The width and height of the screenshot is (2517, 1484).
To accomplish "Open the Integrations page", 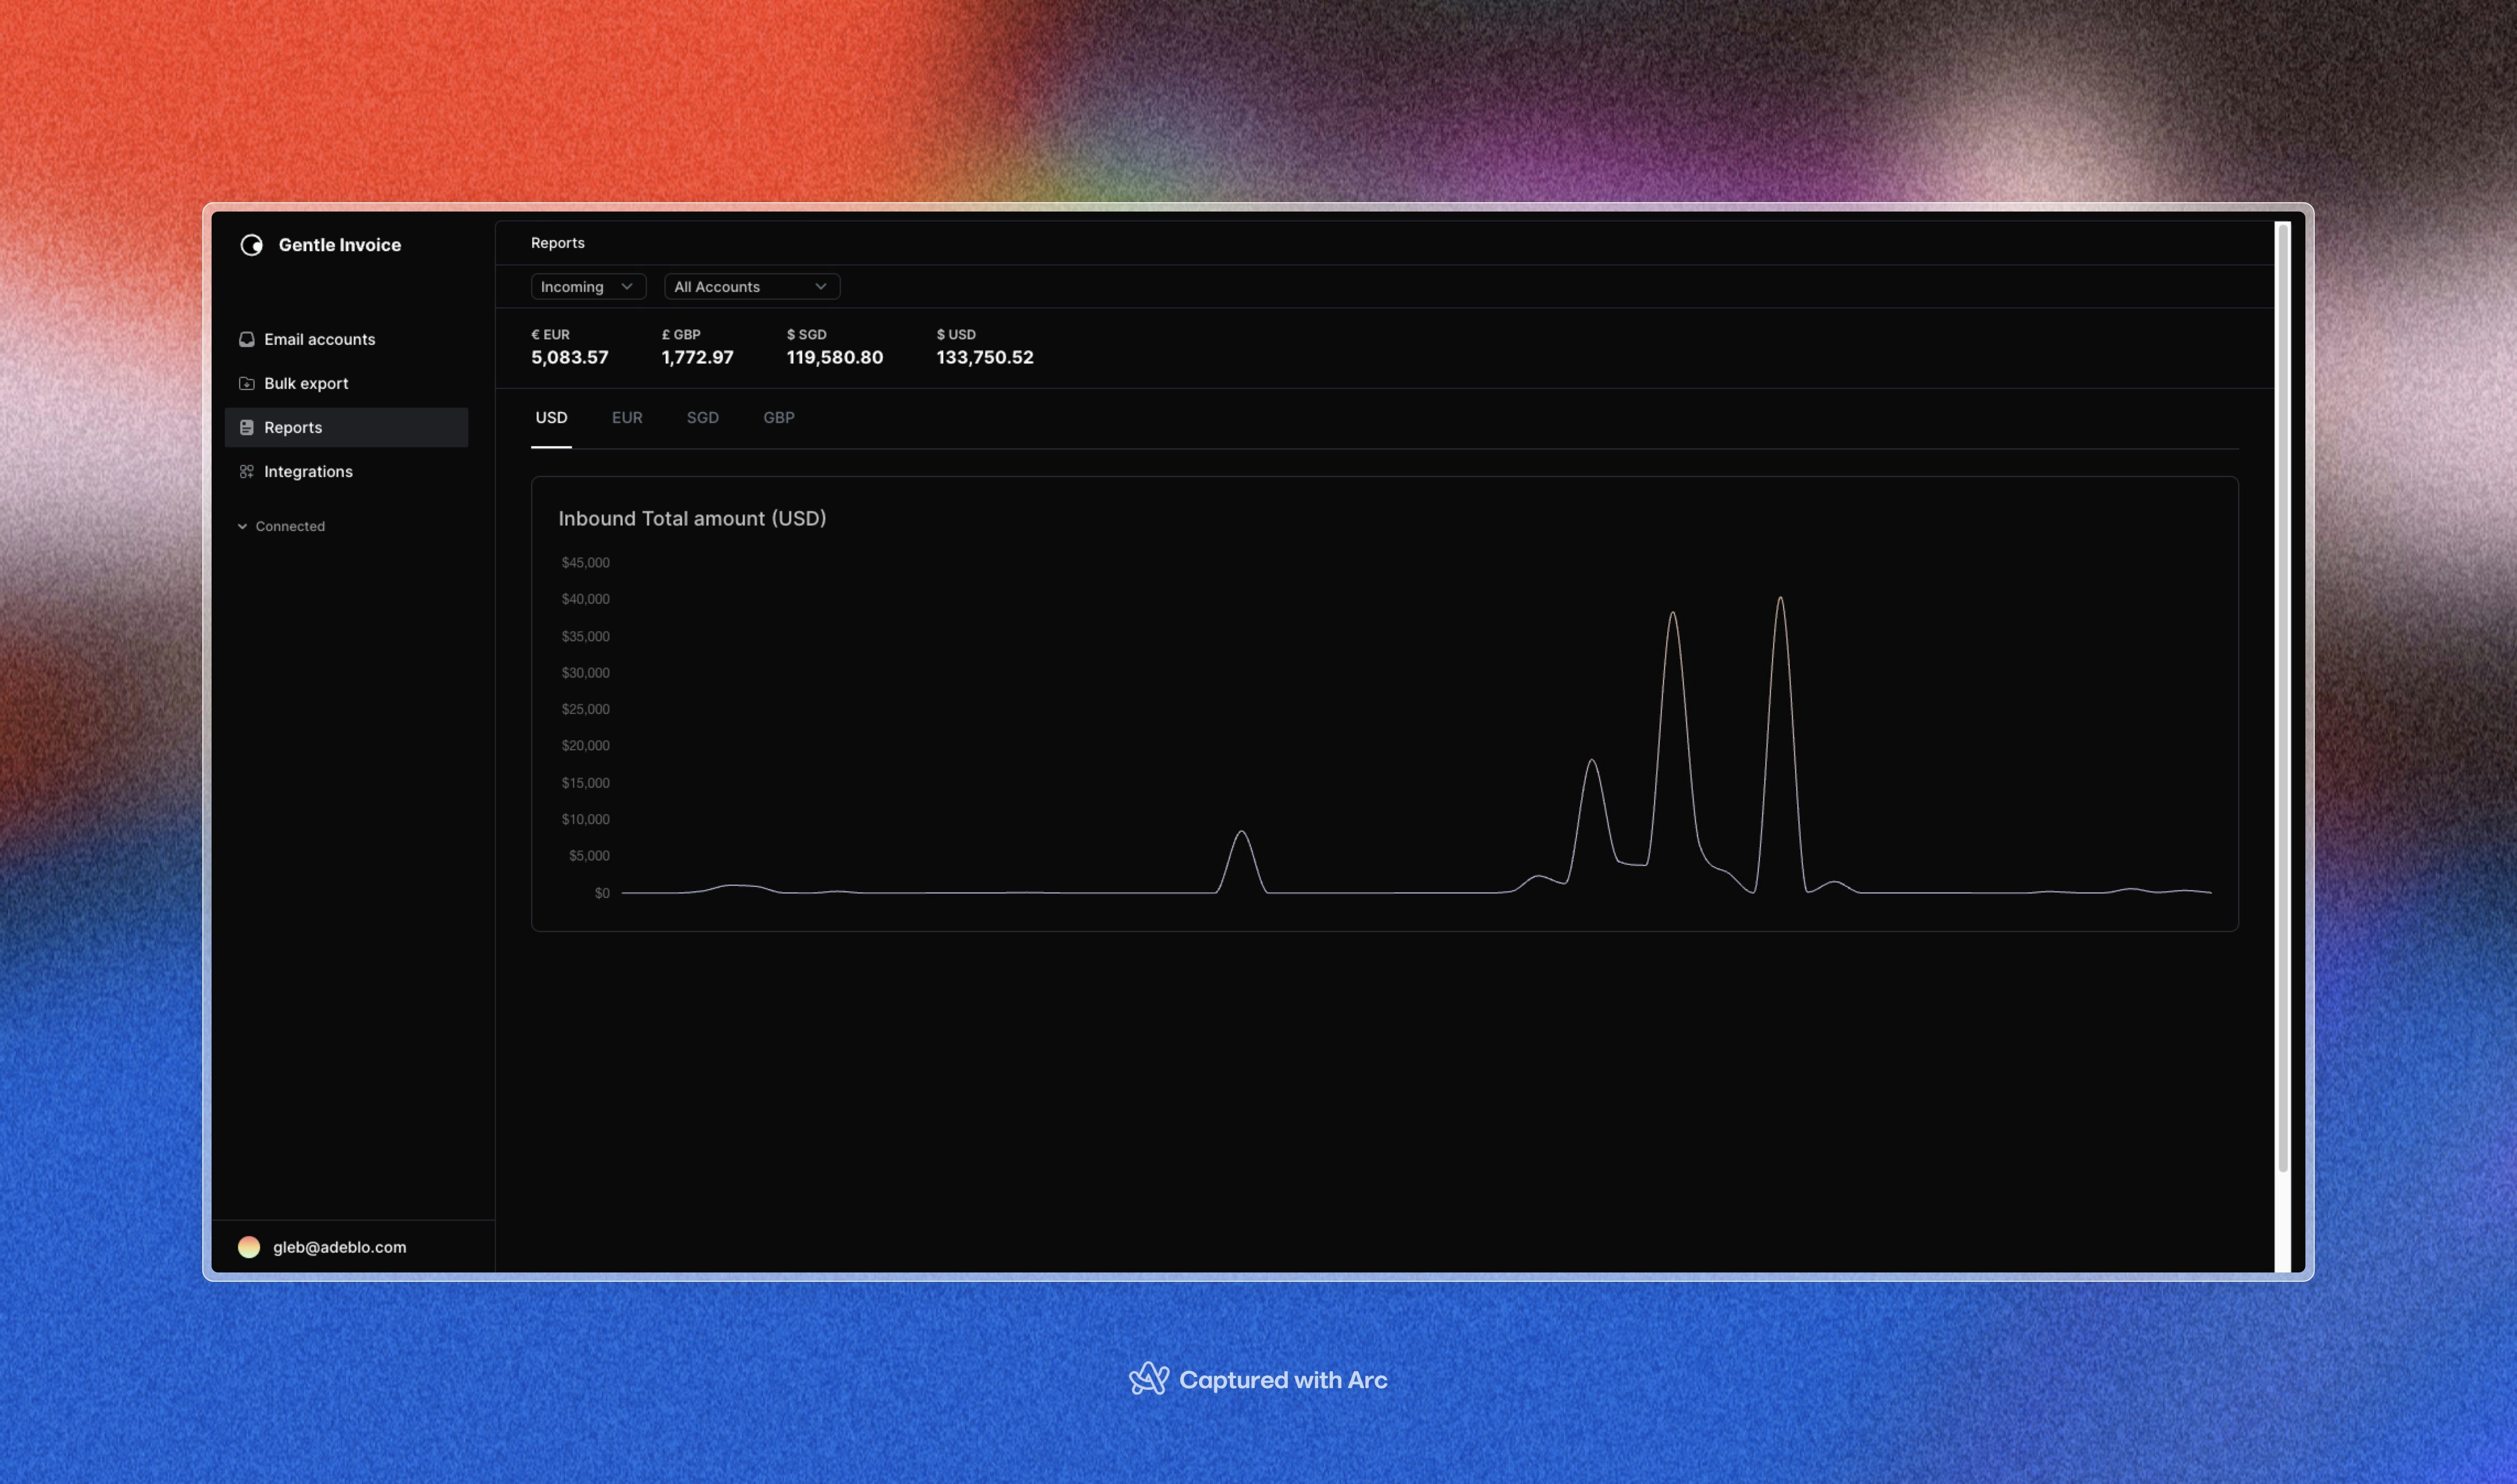I will click(x=308, y=471).
